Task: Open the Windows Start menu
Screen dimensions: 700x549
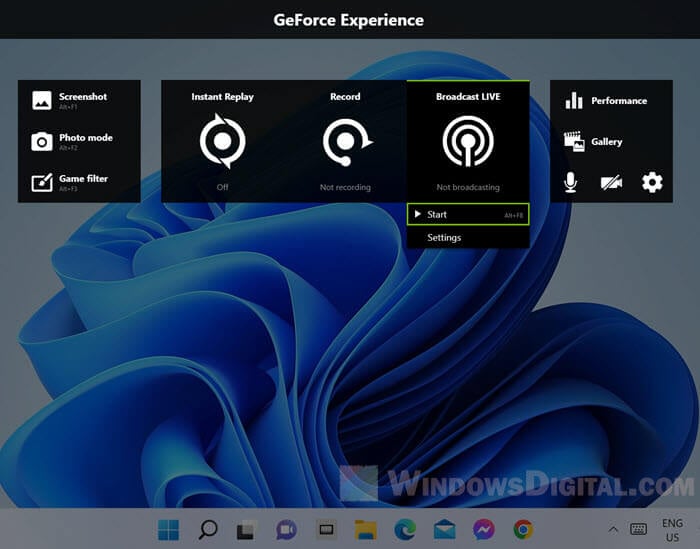Action: (x=168, y=530)
